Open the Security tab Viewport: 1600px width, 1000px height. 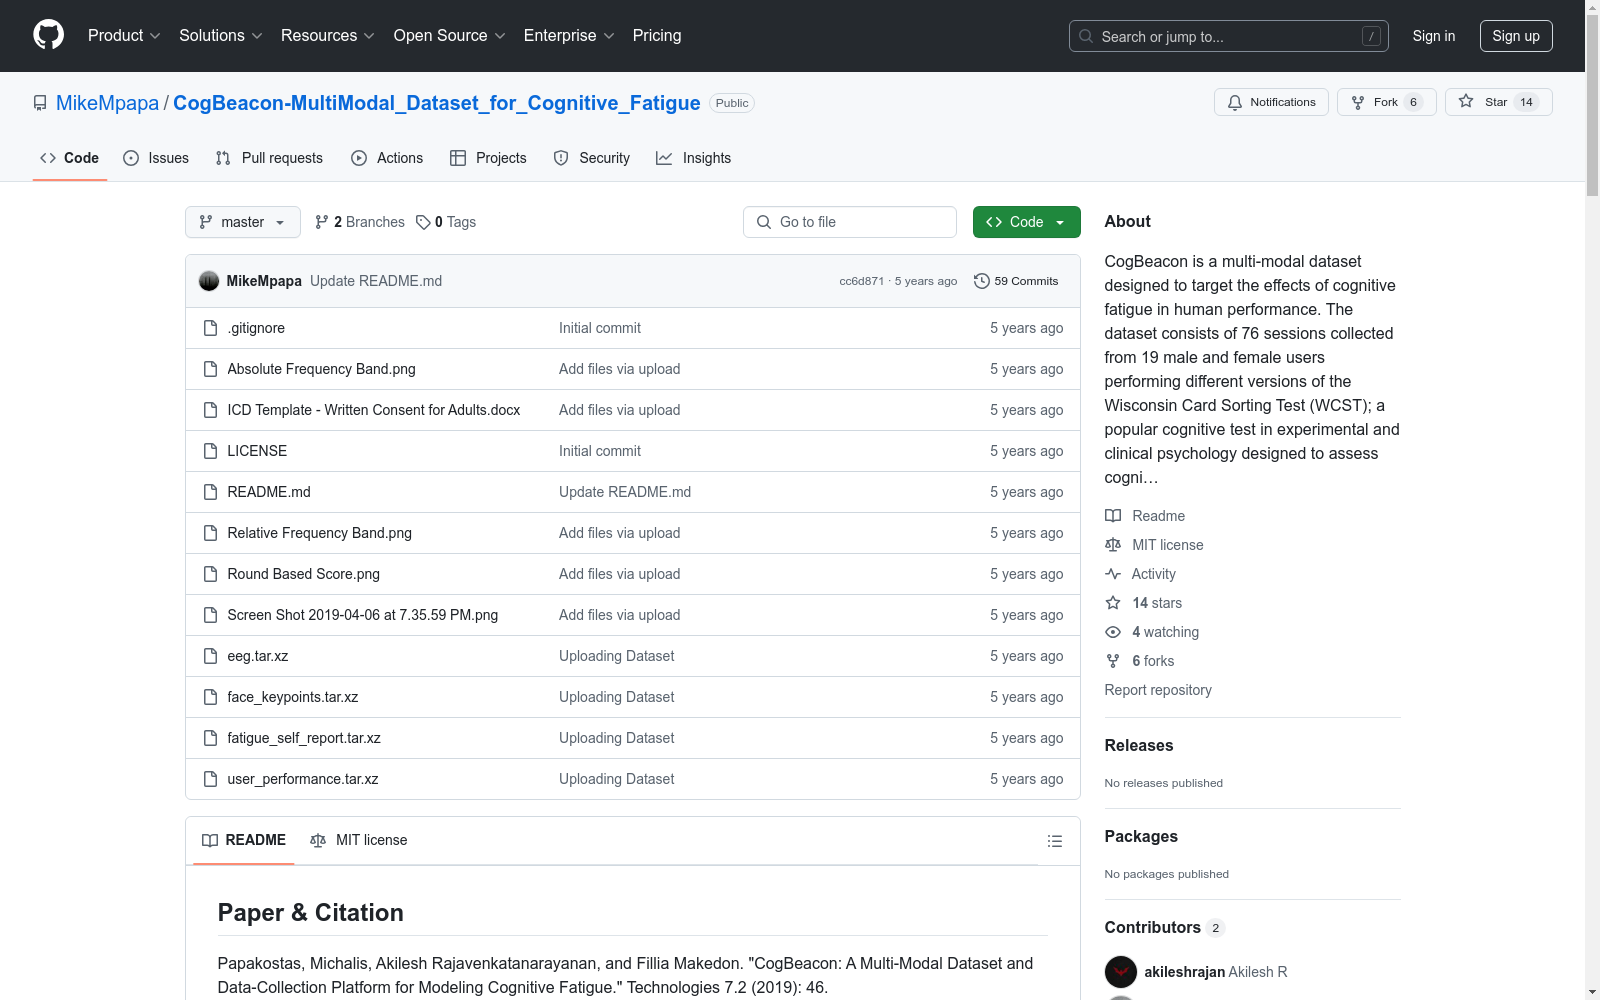pyautogui.click(x=592, y=158)
